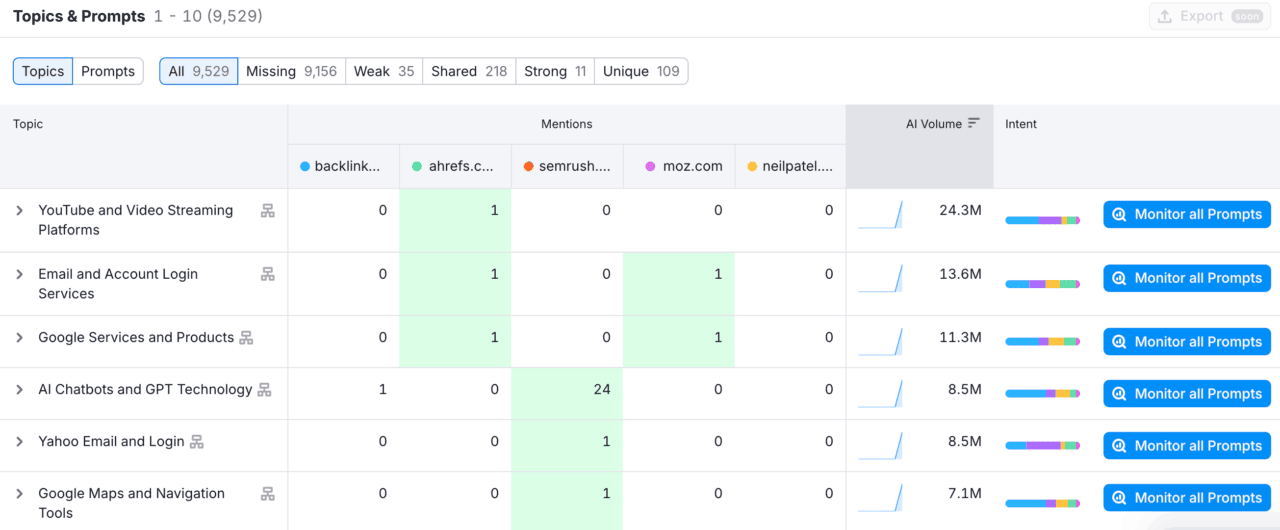
Task: Switch to Topics view
Action: tap(43, 71)
